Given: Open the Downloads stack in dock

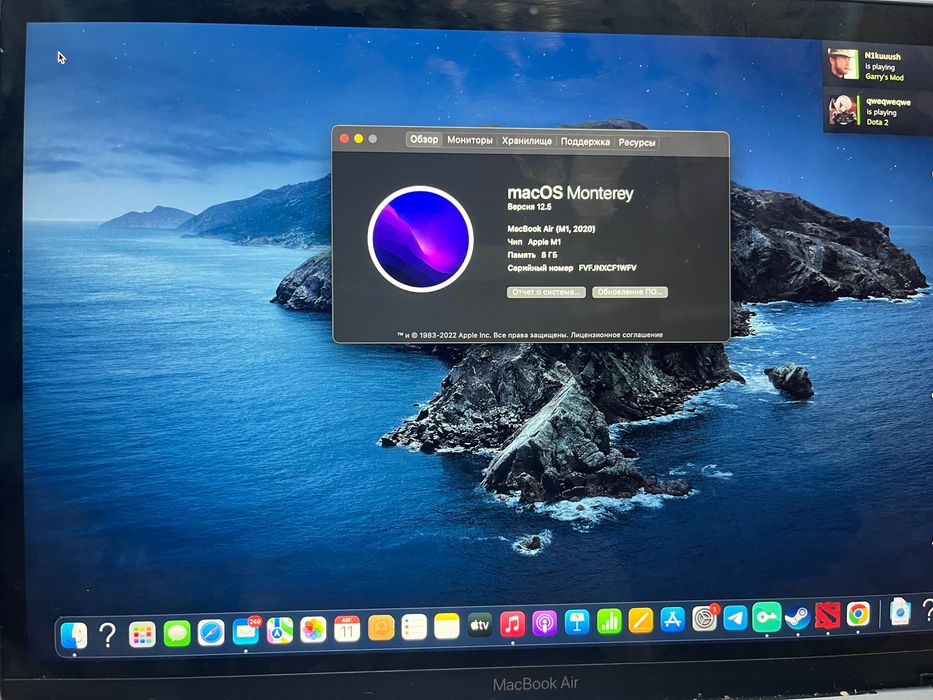Looking at the screenshot, I should [x=900, y=612].
